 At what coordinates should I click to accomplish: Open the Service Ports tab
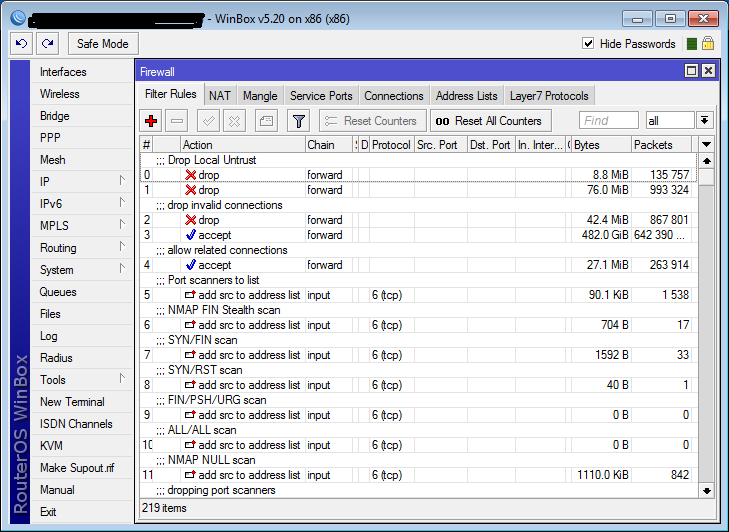point(321,96)
